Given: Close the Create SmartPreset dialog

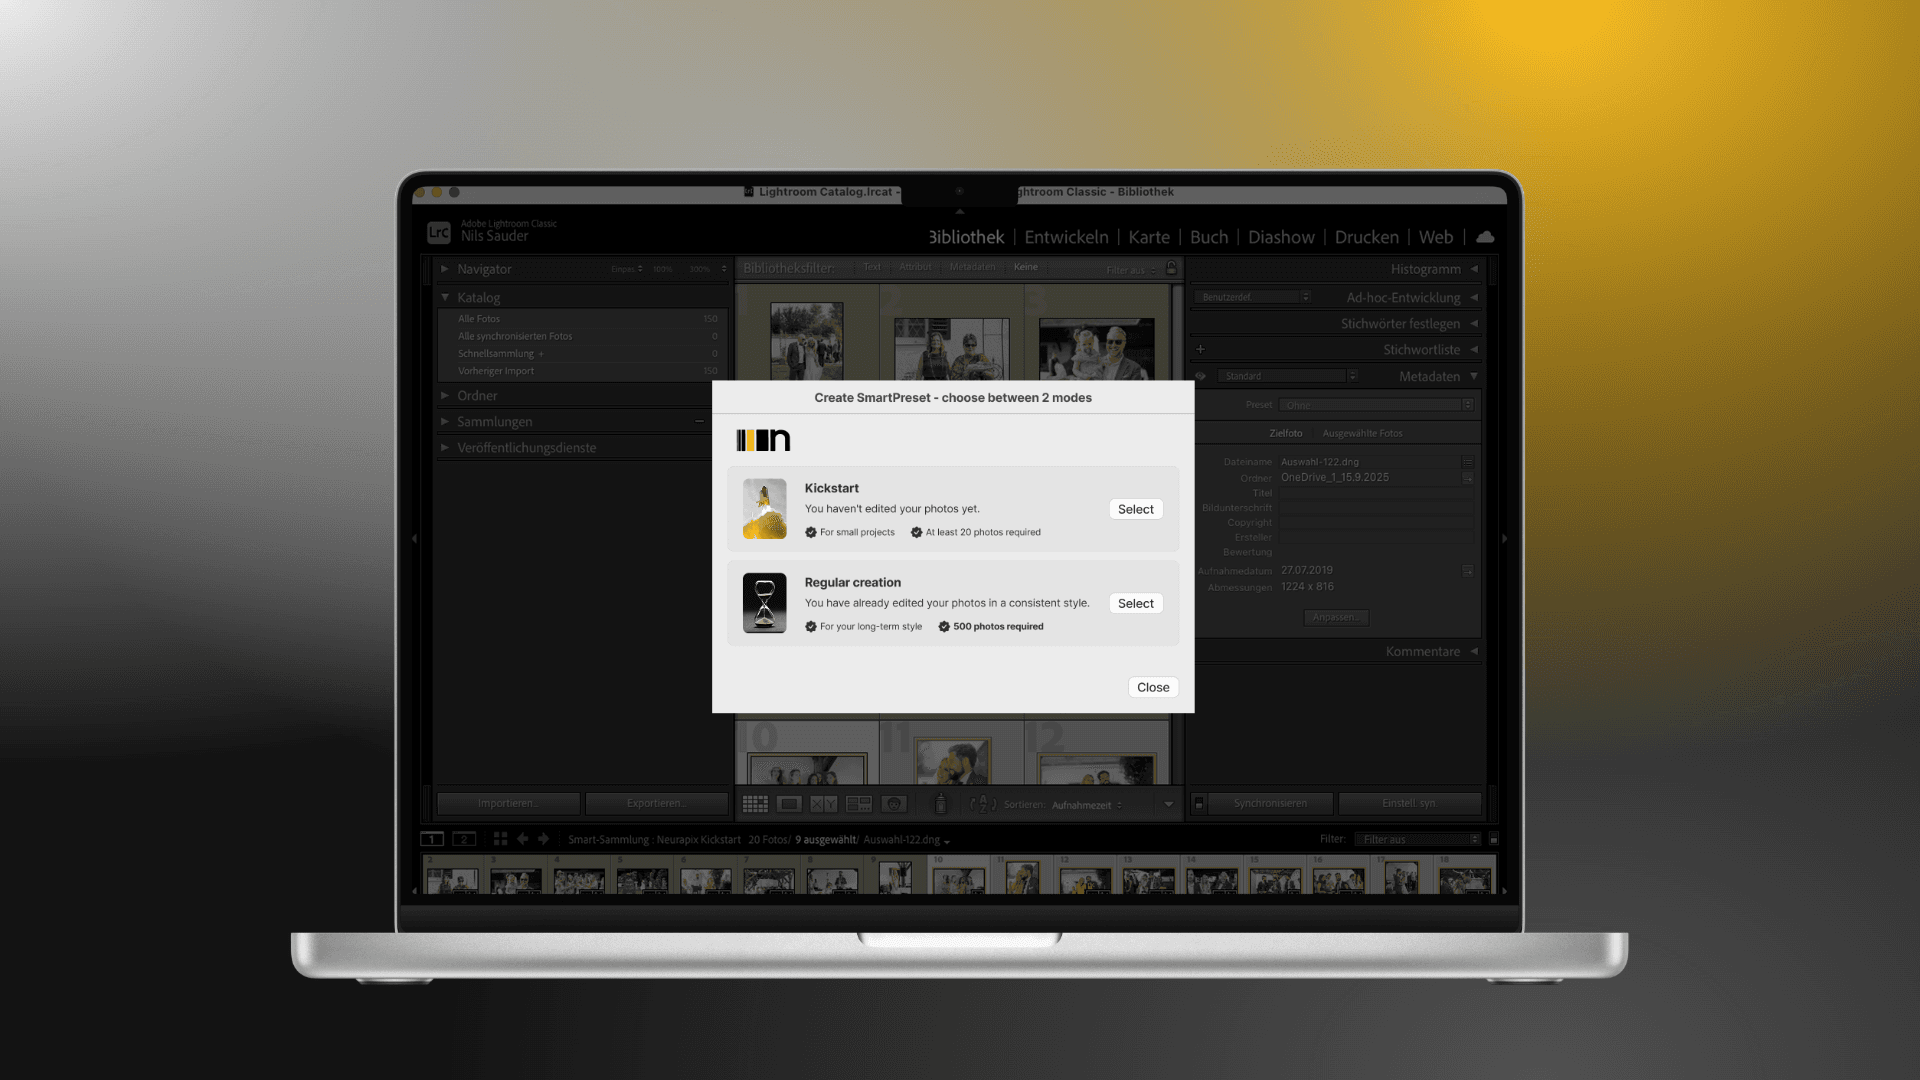Looking at the screenshot, I should pos(1152,687).
